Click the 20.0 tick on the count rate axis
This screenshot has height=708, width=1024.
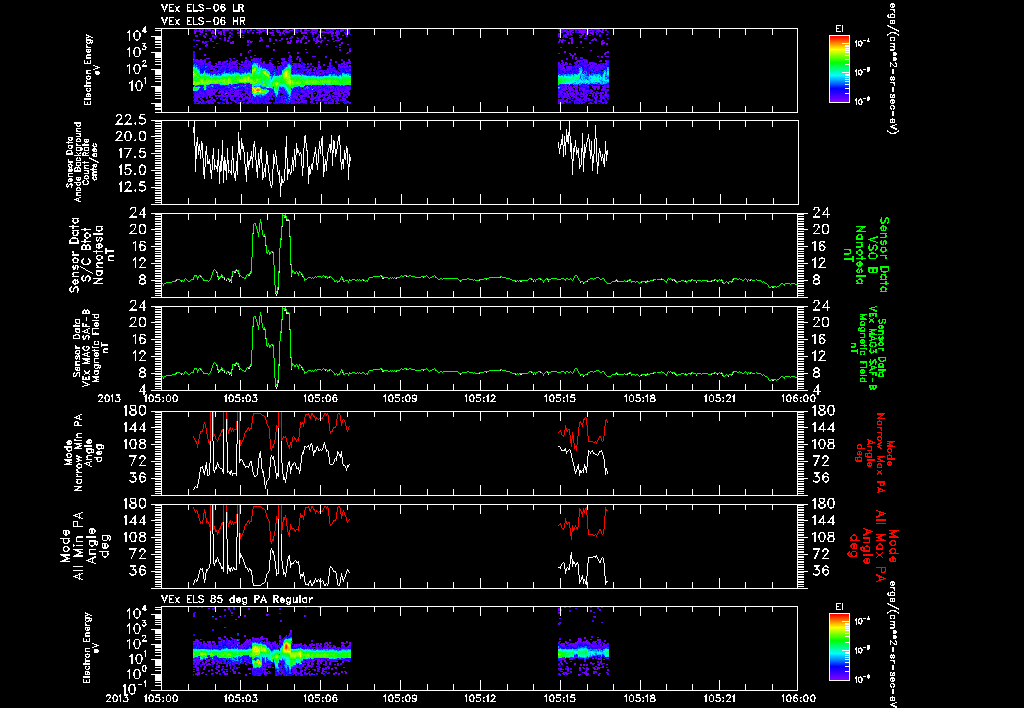pyautogui.click(x=130, y=137)
